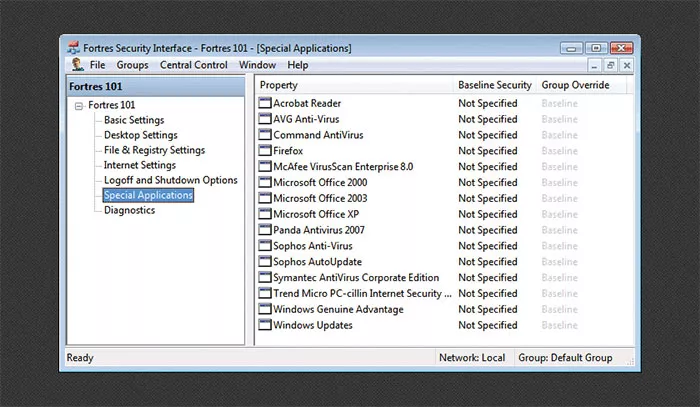Open Internet Settings in the tree
The width and height of the screenshot is (700, 407).
point(140,165)
